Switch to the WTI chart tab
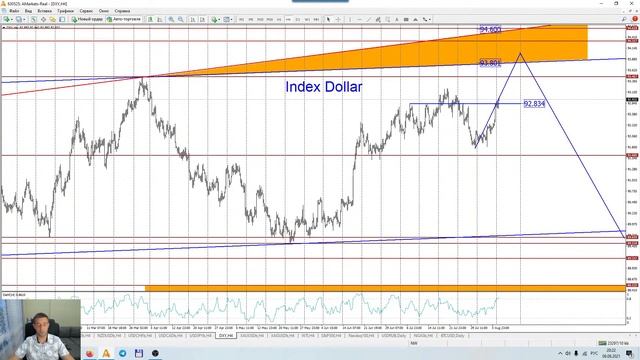The height and width of the screenshot is (360, 640). tap(308, 336)
